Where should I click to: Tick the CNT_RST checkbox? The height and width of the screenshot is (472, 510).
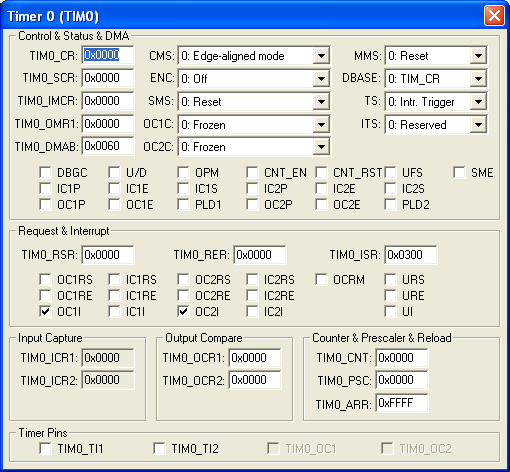[321, 173]
